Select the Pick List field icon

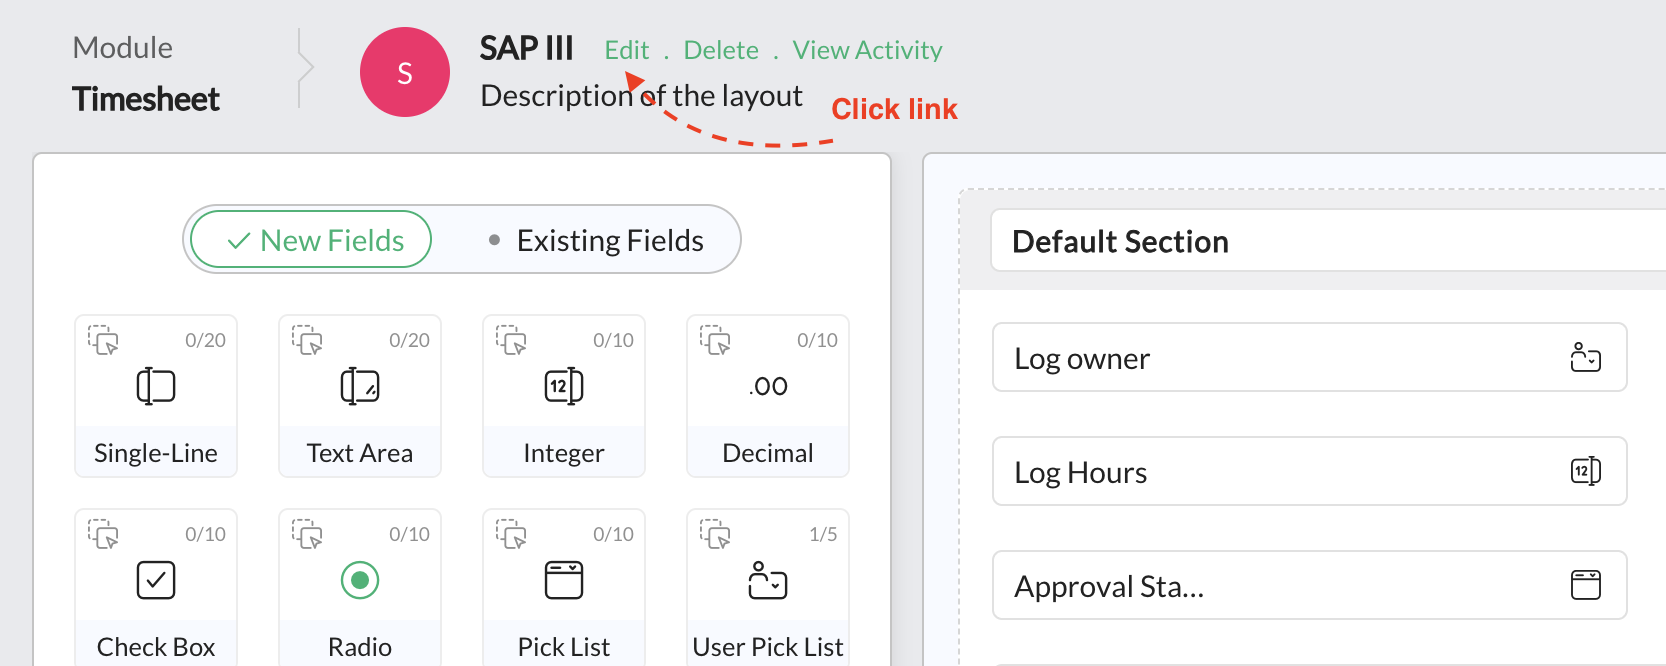tap(564, 580)
